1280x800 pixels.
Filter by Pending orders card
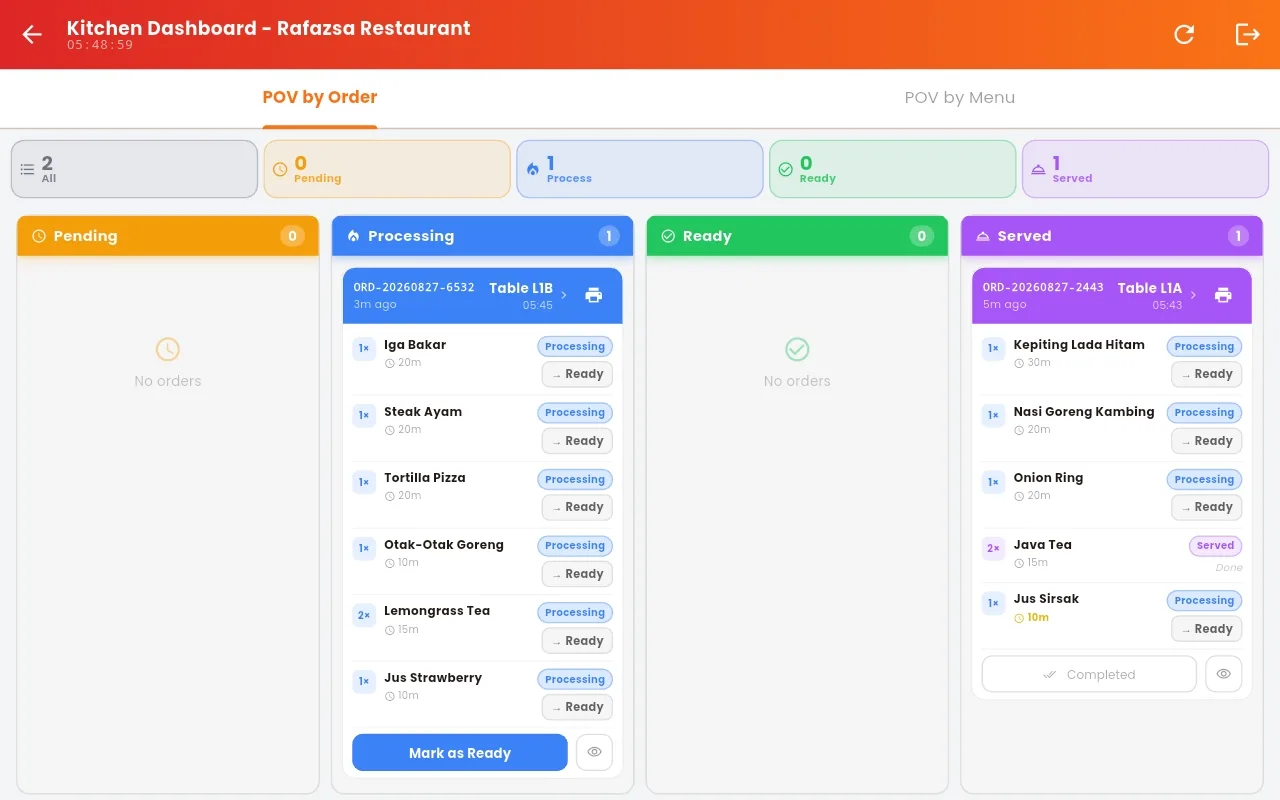[x=387, y=169]
